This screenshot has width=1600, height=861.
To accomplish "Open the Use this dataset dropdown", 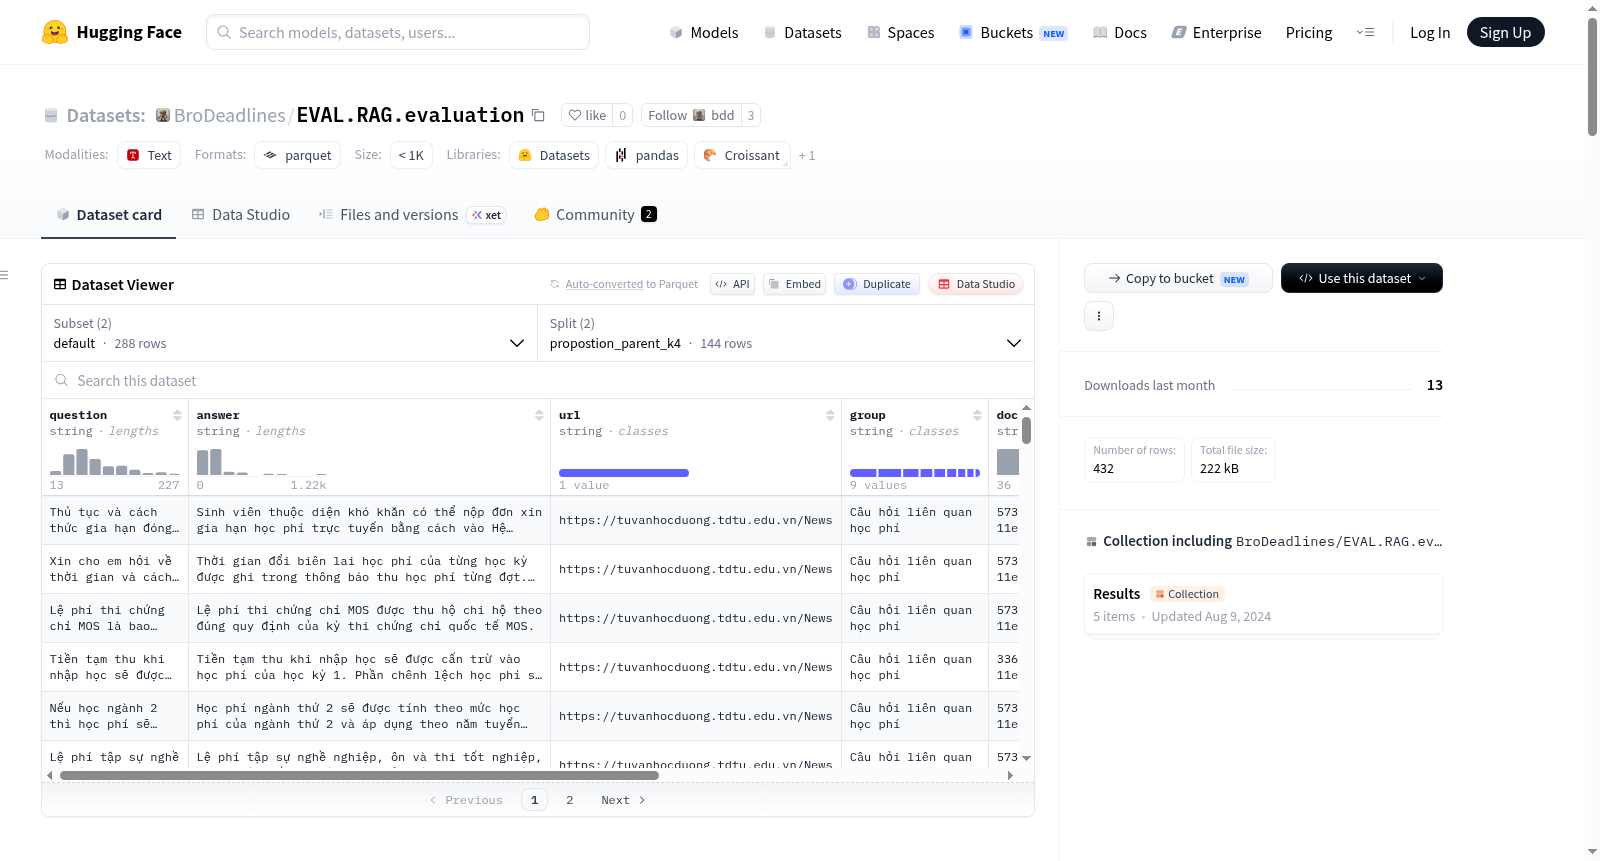I will [x=1361, y=278].
